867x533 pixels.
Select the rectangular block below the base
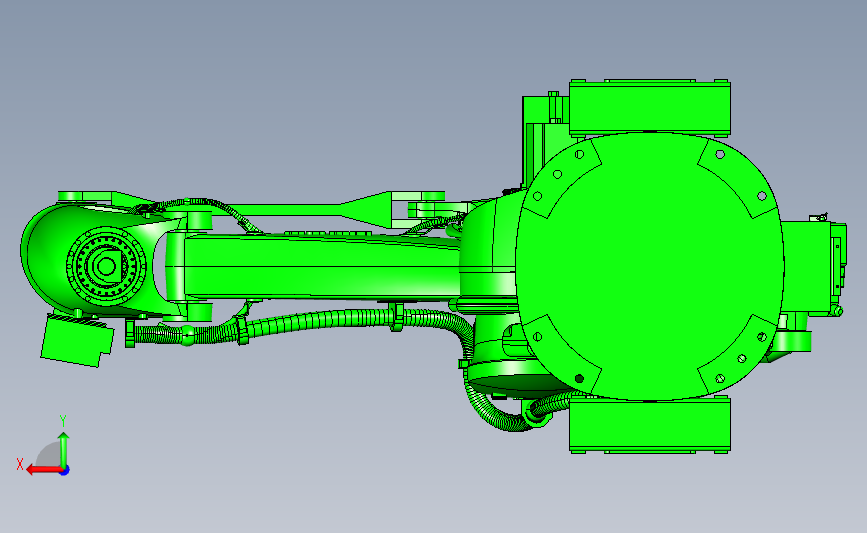(x=650, y=425)
